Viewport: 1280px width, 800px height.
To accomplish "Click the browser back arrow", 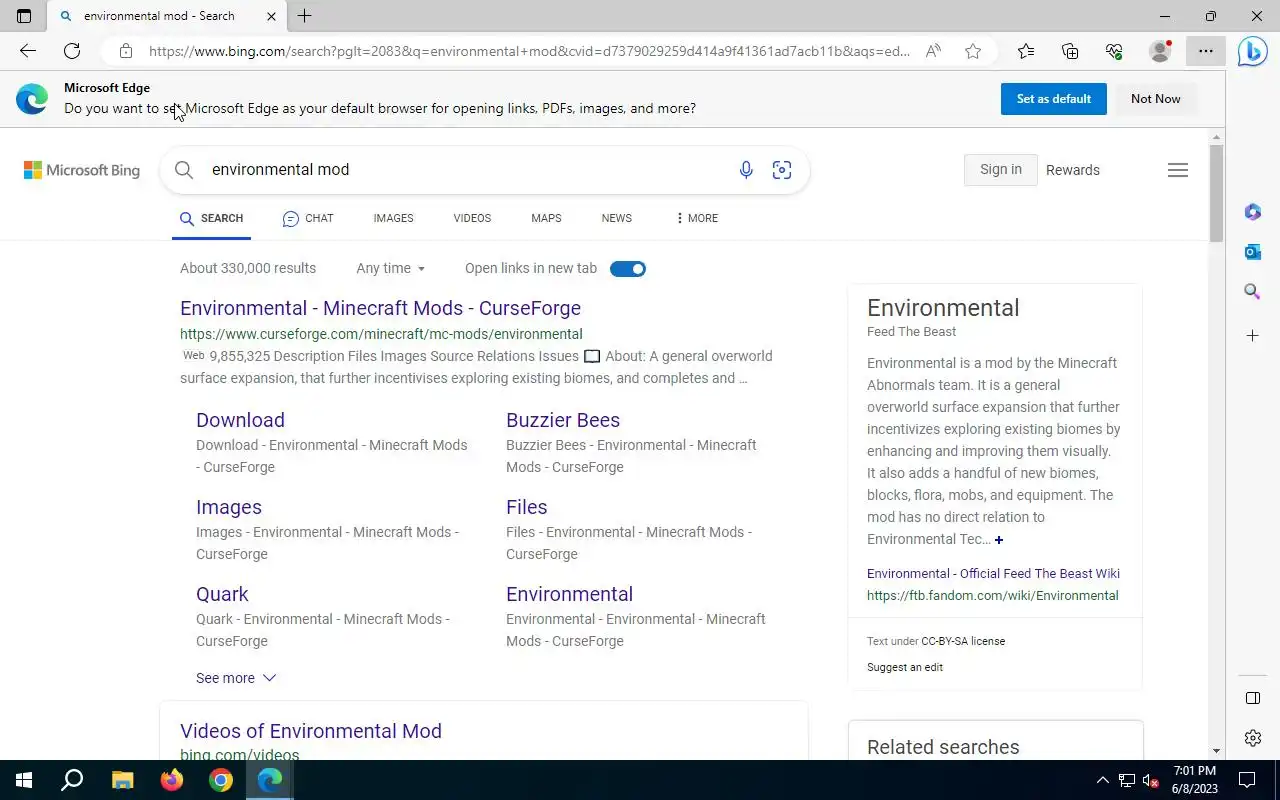I will pos(28,51).
